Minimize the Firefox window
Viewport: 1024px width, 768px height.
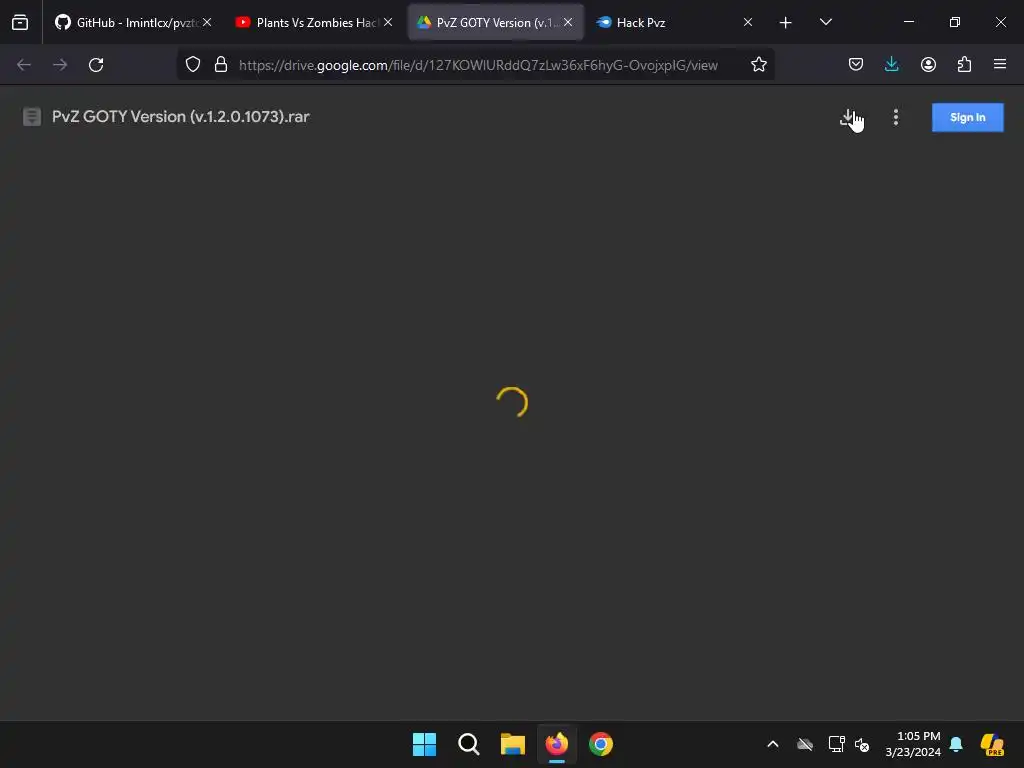[x=909, y=22]
